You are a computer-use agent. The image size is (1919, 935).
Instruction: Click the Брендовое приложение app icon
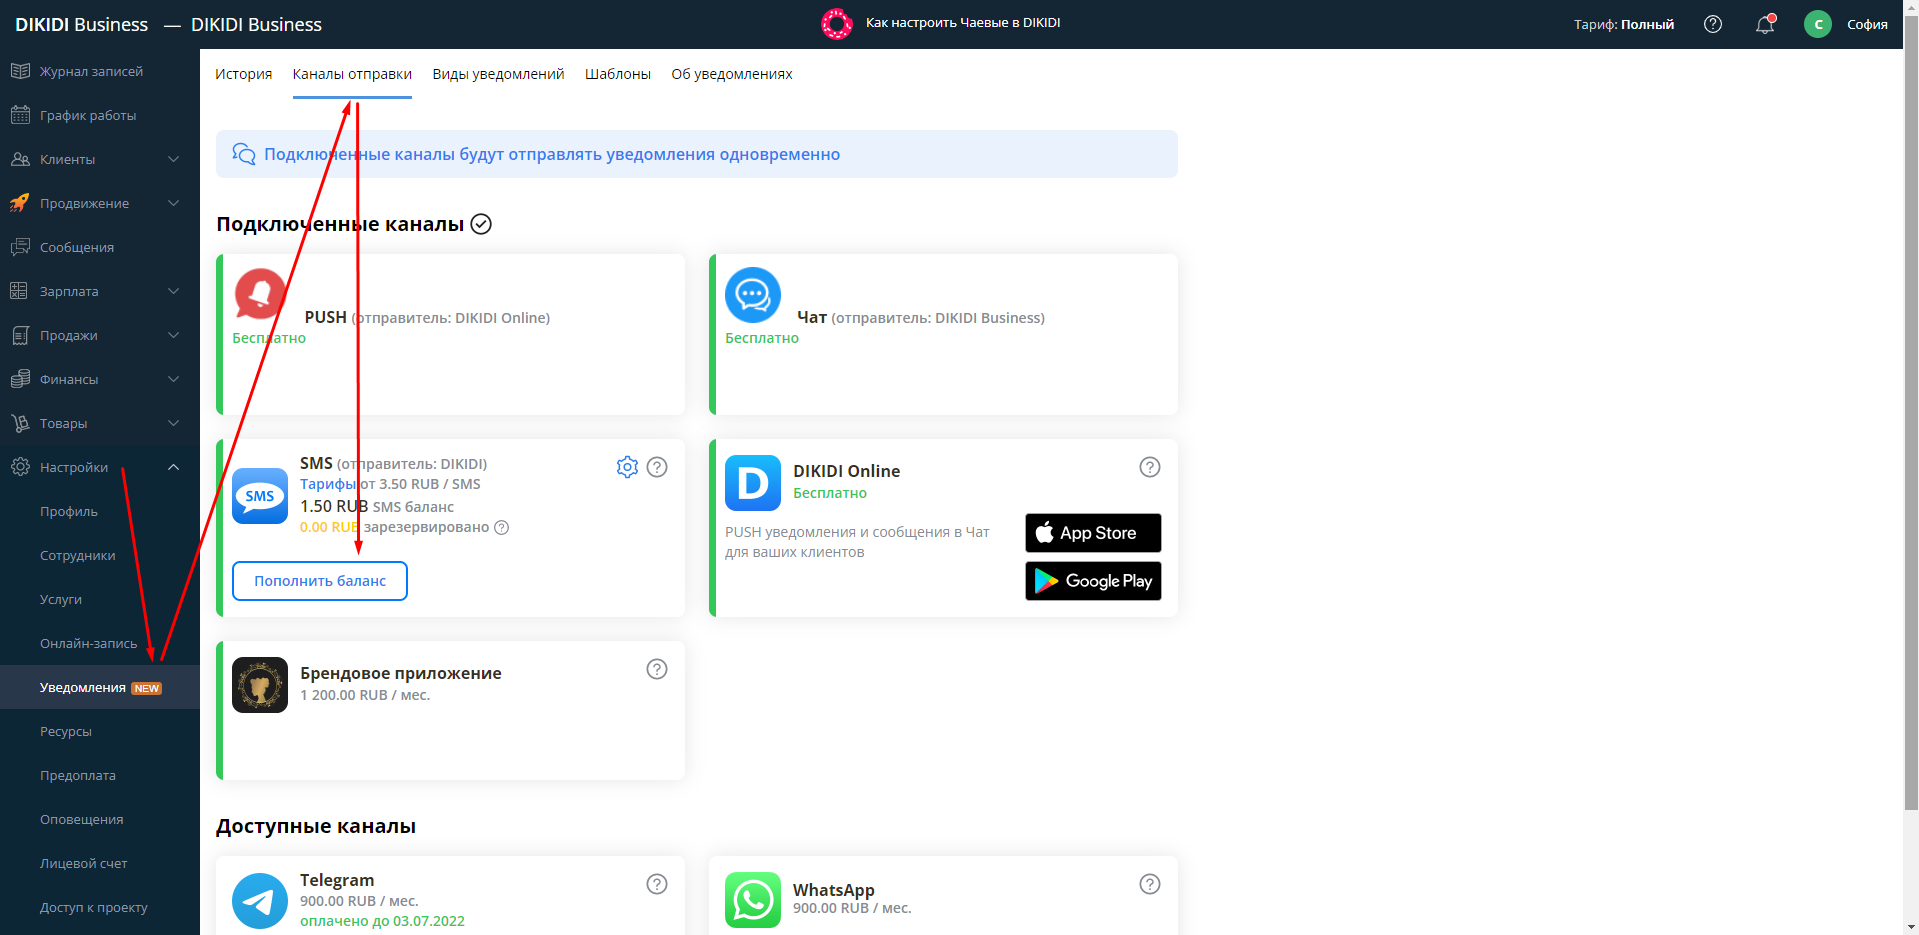[x=260, y=685]
